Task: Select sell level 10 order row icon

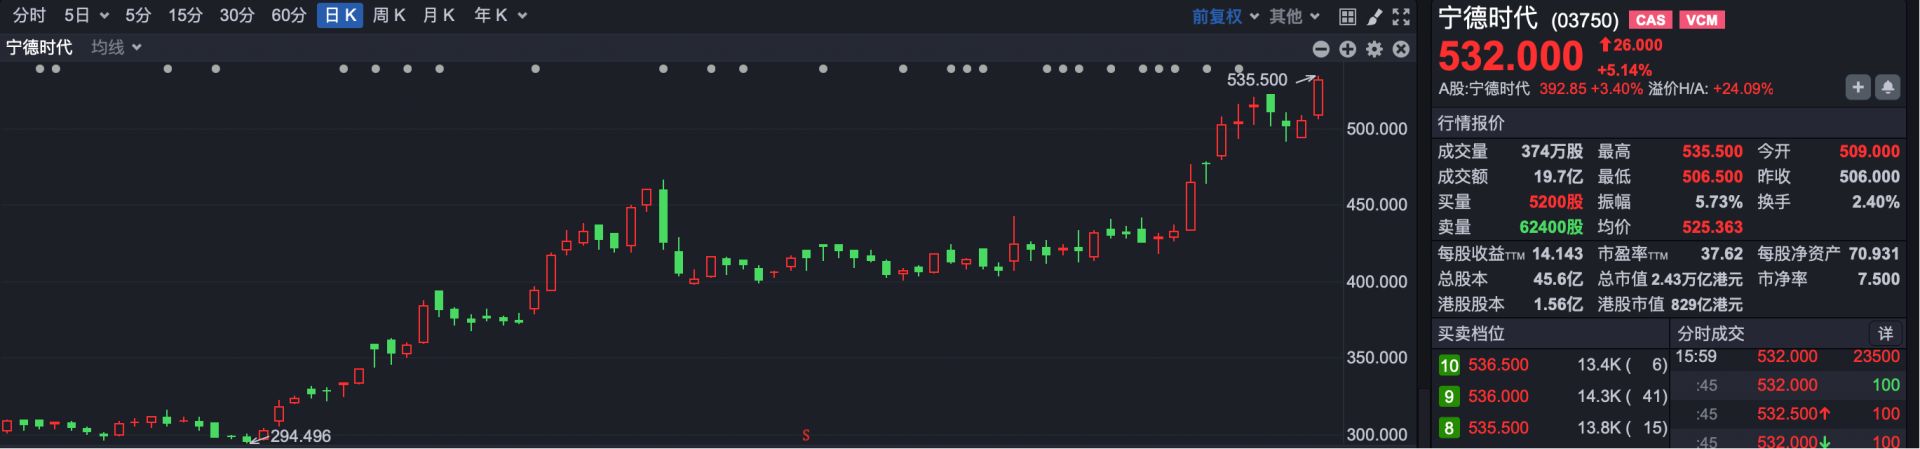Action: pyautogui.click(x=1449, y=365)
